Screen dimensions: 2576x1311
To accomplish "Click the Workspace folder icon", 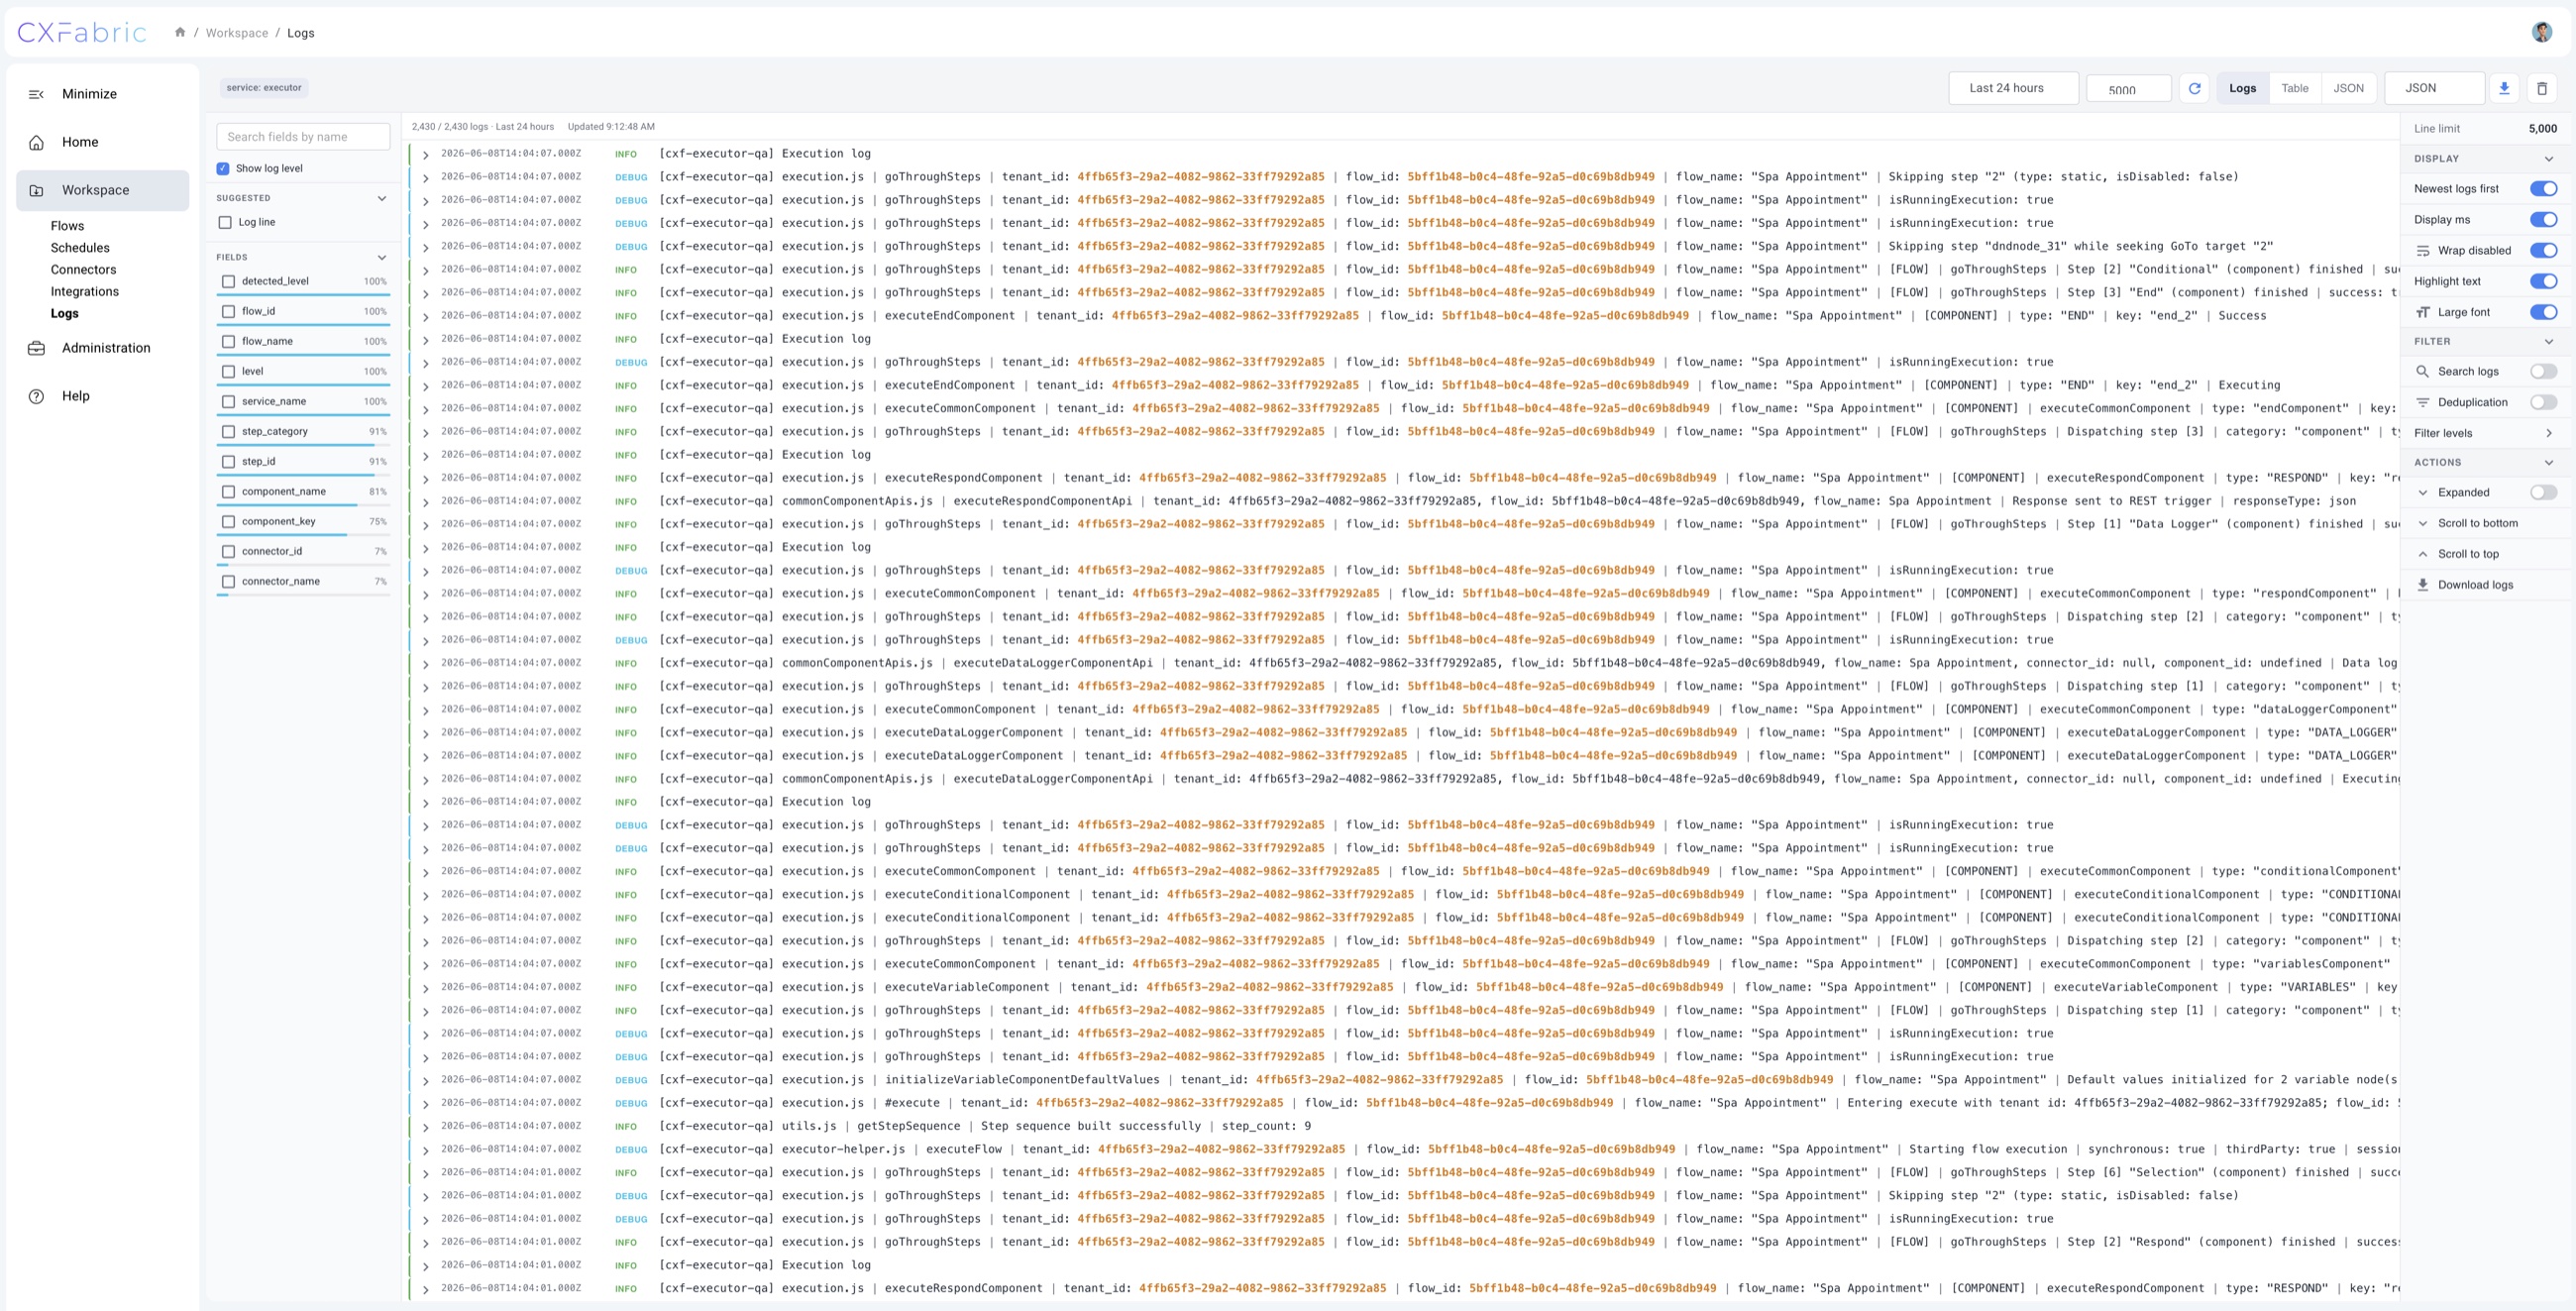I will (x=36, y=190).
